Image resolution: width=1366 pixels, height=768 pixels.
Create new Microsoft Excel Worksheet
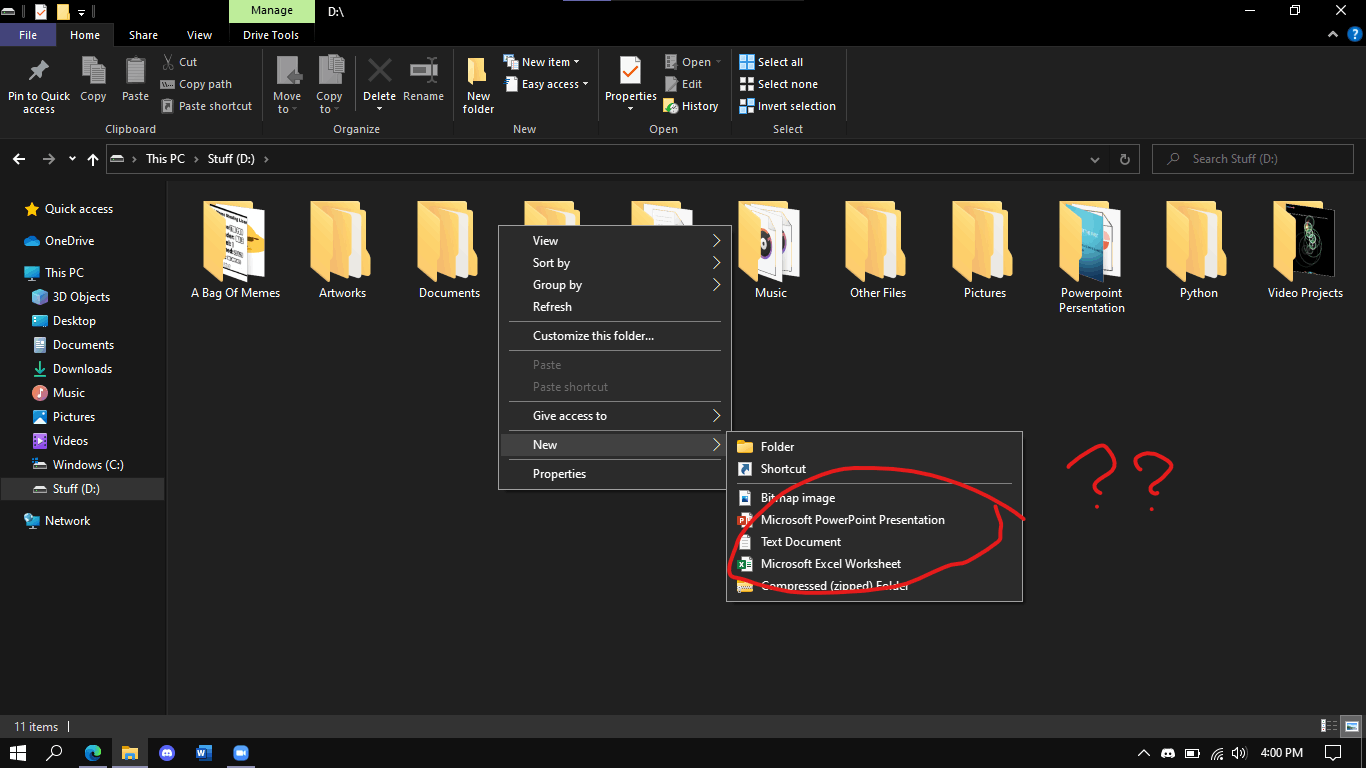click(x=874, y=564)
